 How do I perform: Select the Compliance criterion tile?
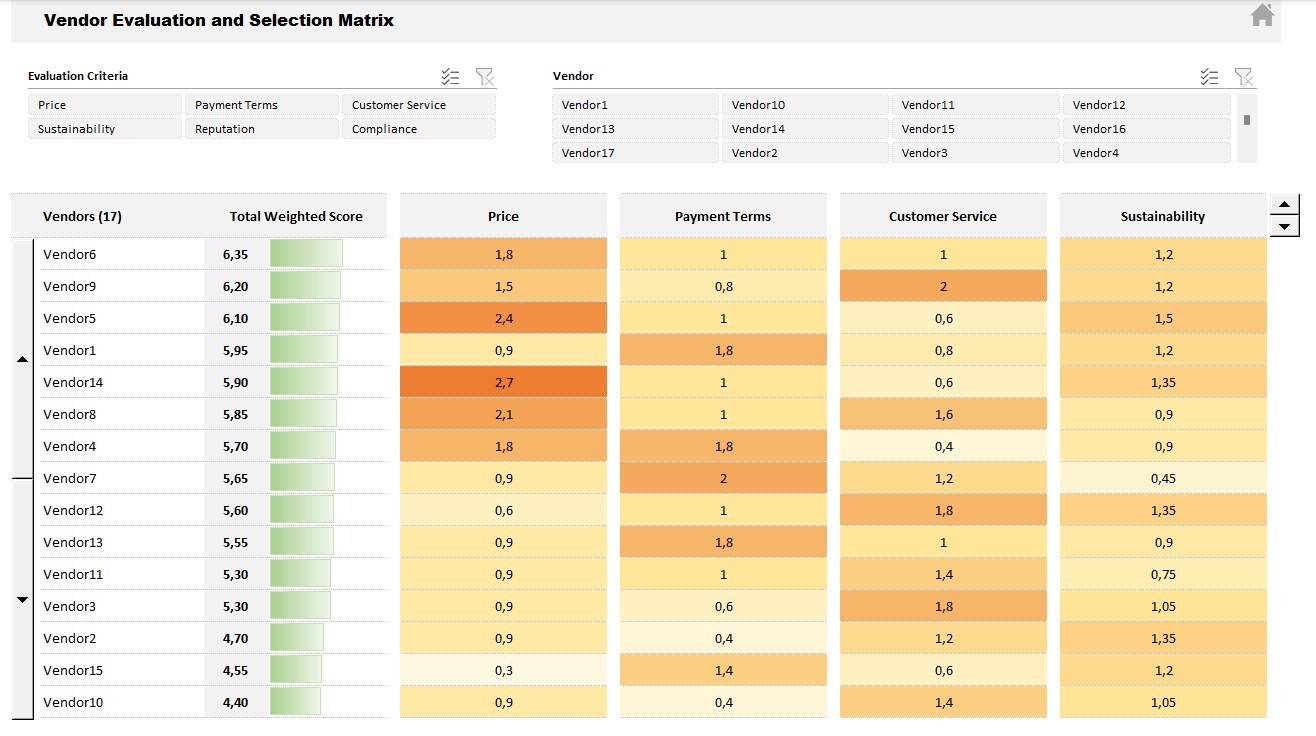(x=418, y=129)
